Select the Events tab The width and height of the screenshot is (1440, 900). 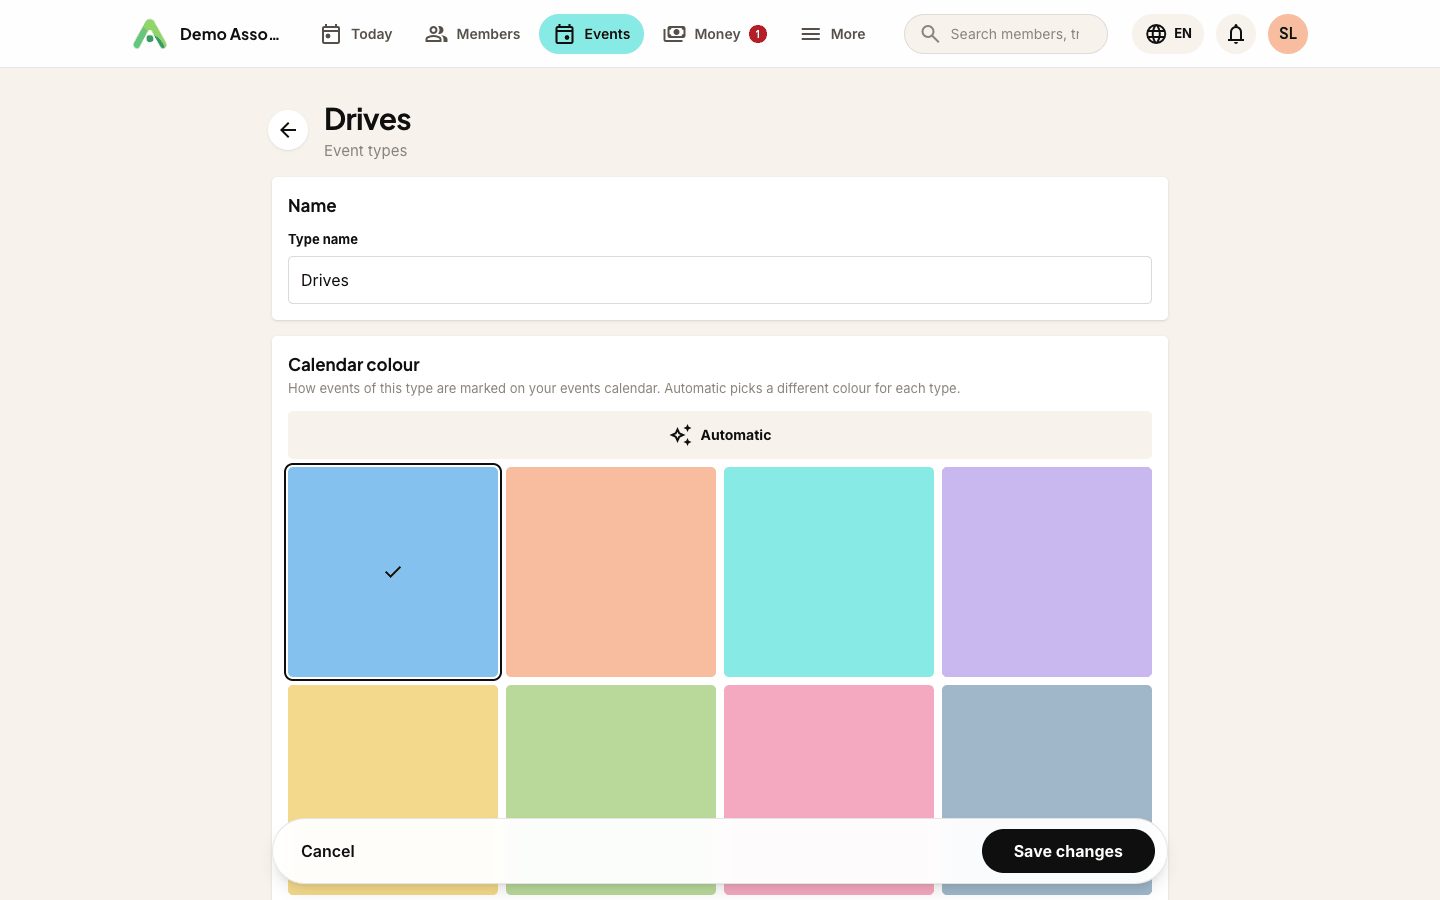(592, 34)
